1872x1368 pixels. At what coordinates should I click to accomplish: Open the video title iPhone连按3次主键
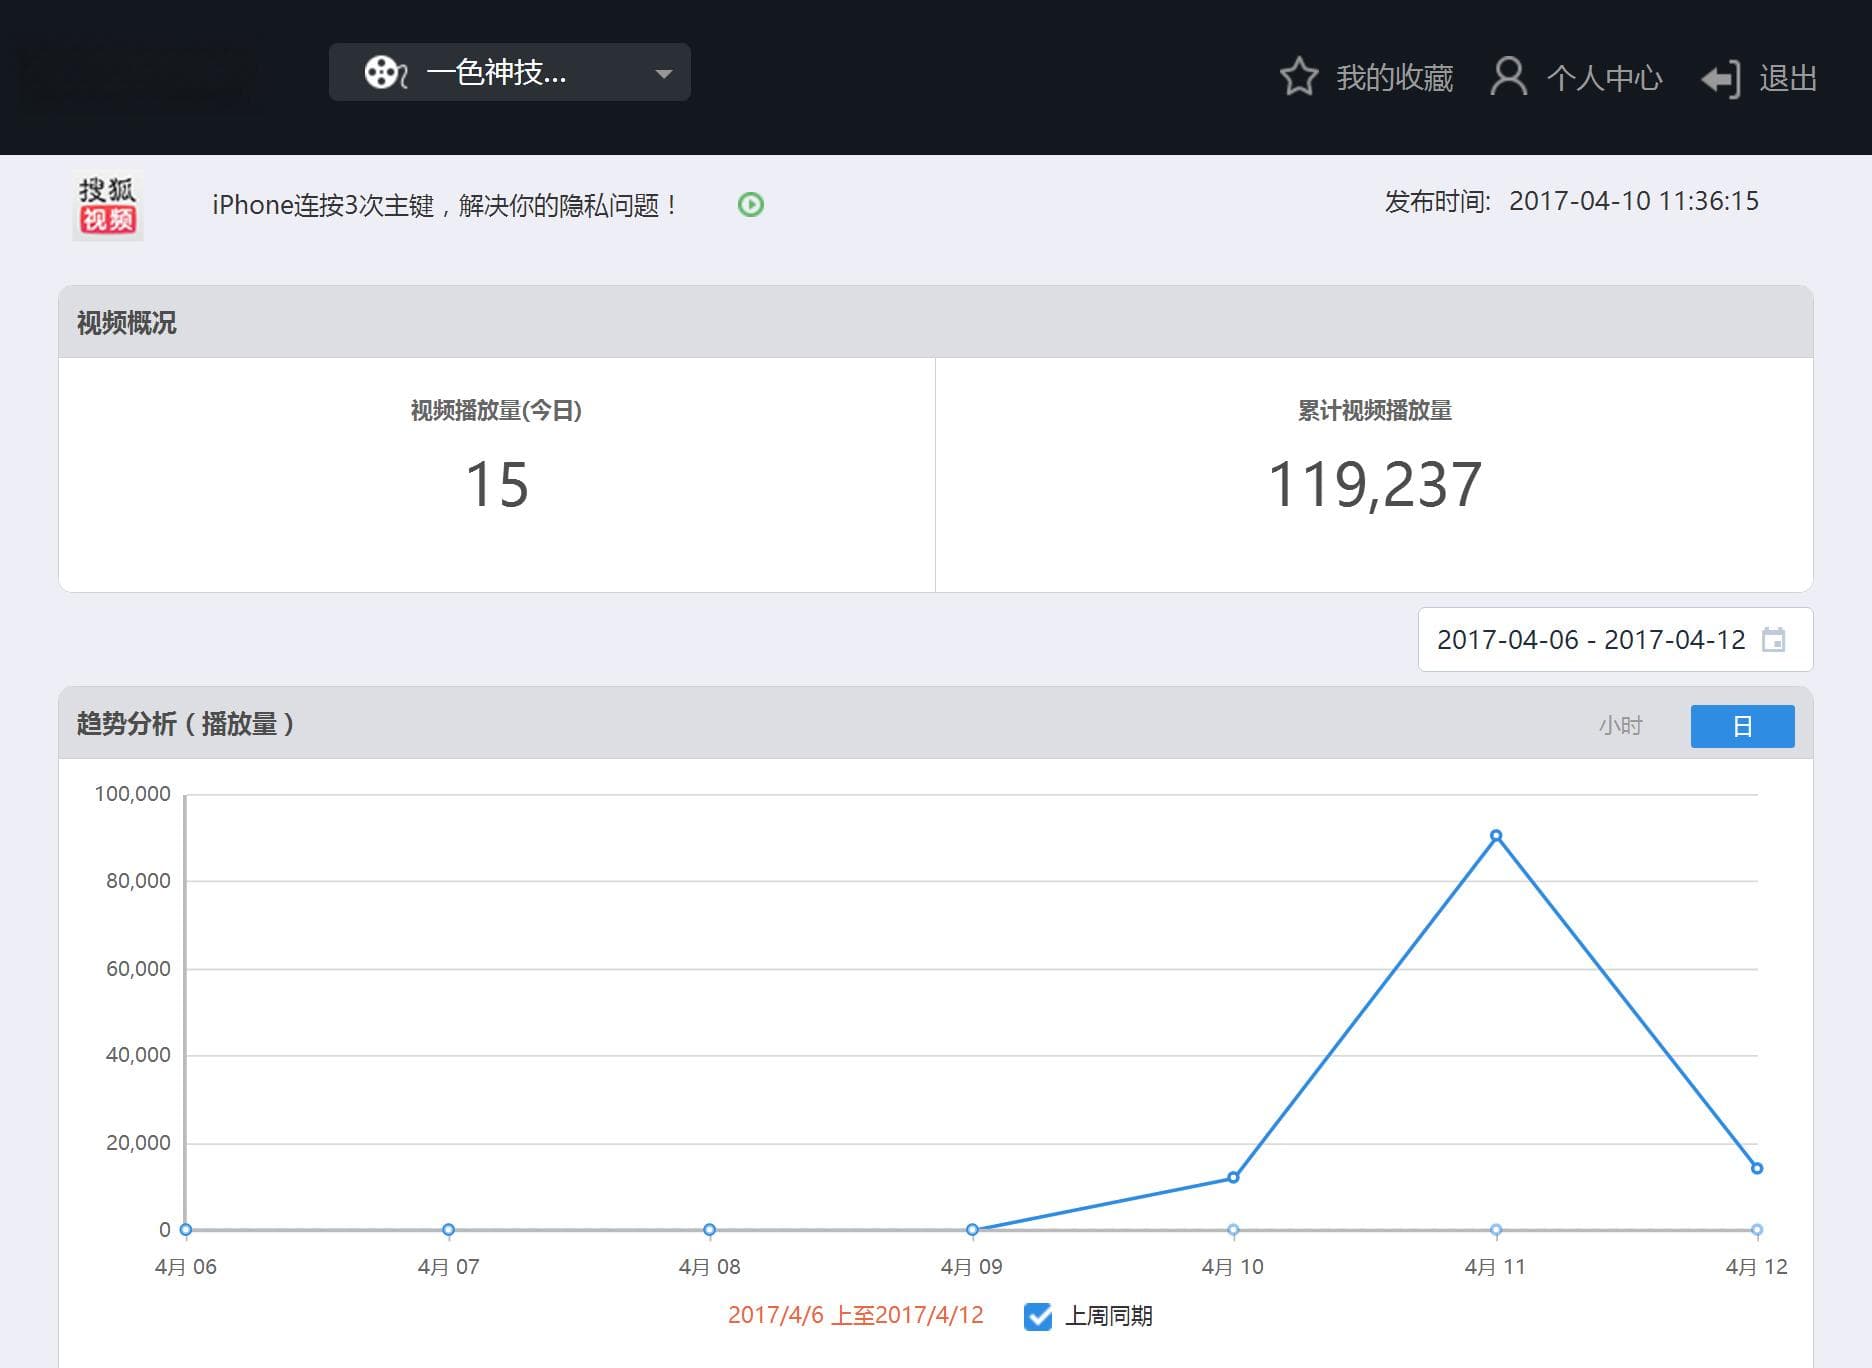445,206
